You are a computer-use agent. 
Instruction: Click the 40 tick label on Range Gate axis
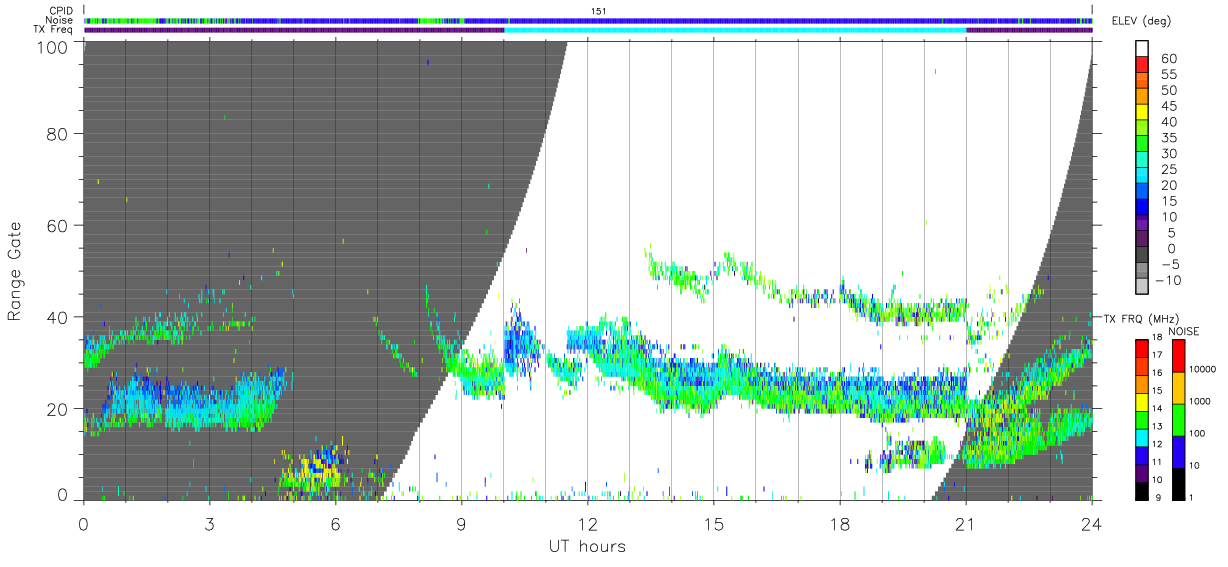[58, 317]
